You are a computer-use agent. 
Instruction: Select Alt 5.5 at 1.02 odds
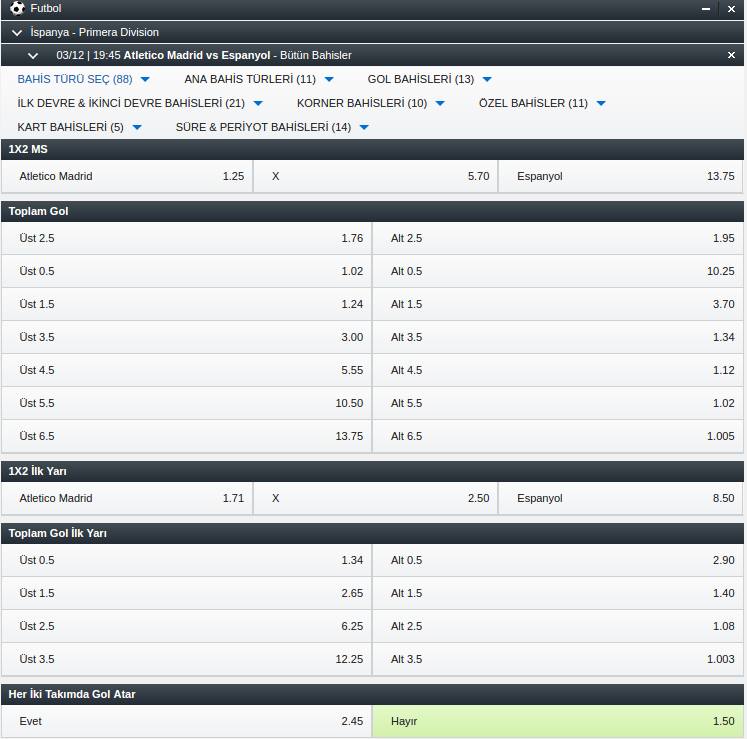tap(557, 403)
